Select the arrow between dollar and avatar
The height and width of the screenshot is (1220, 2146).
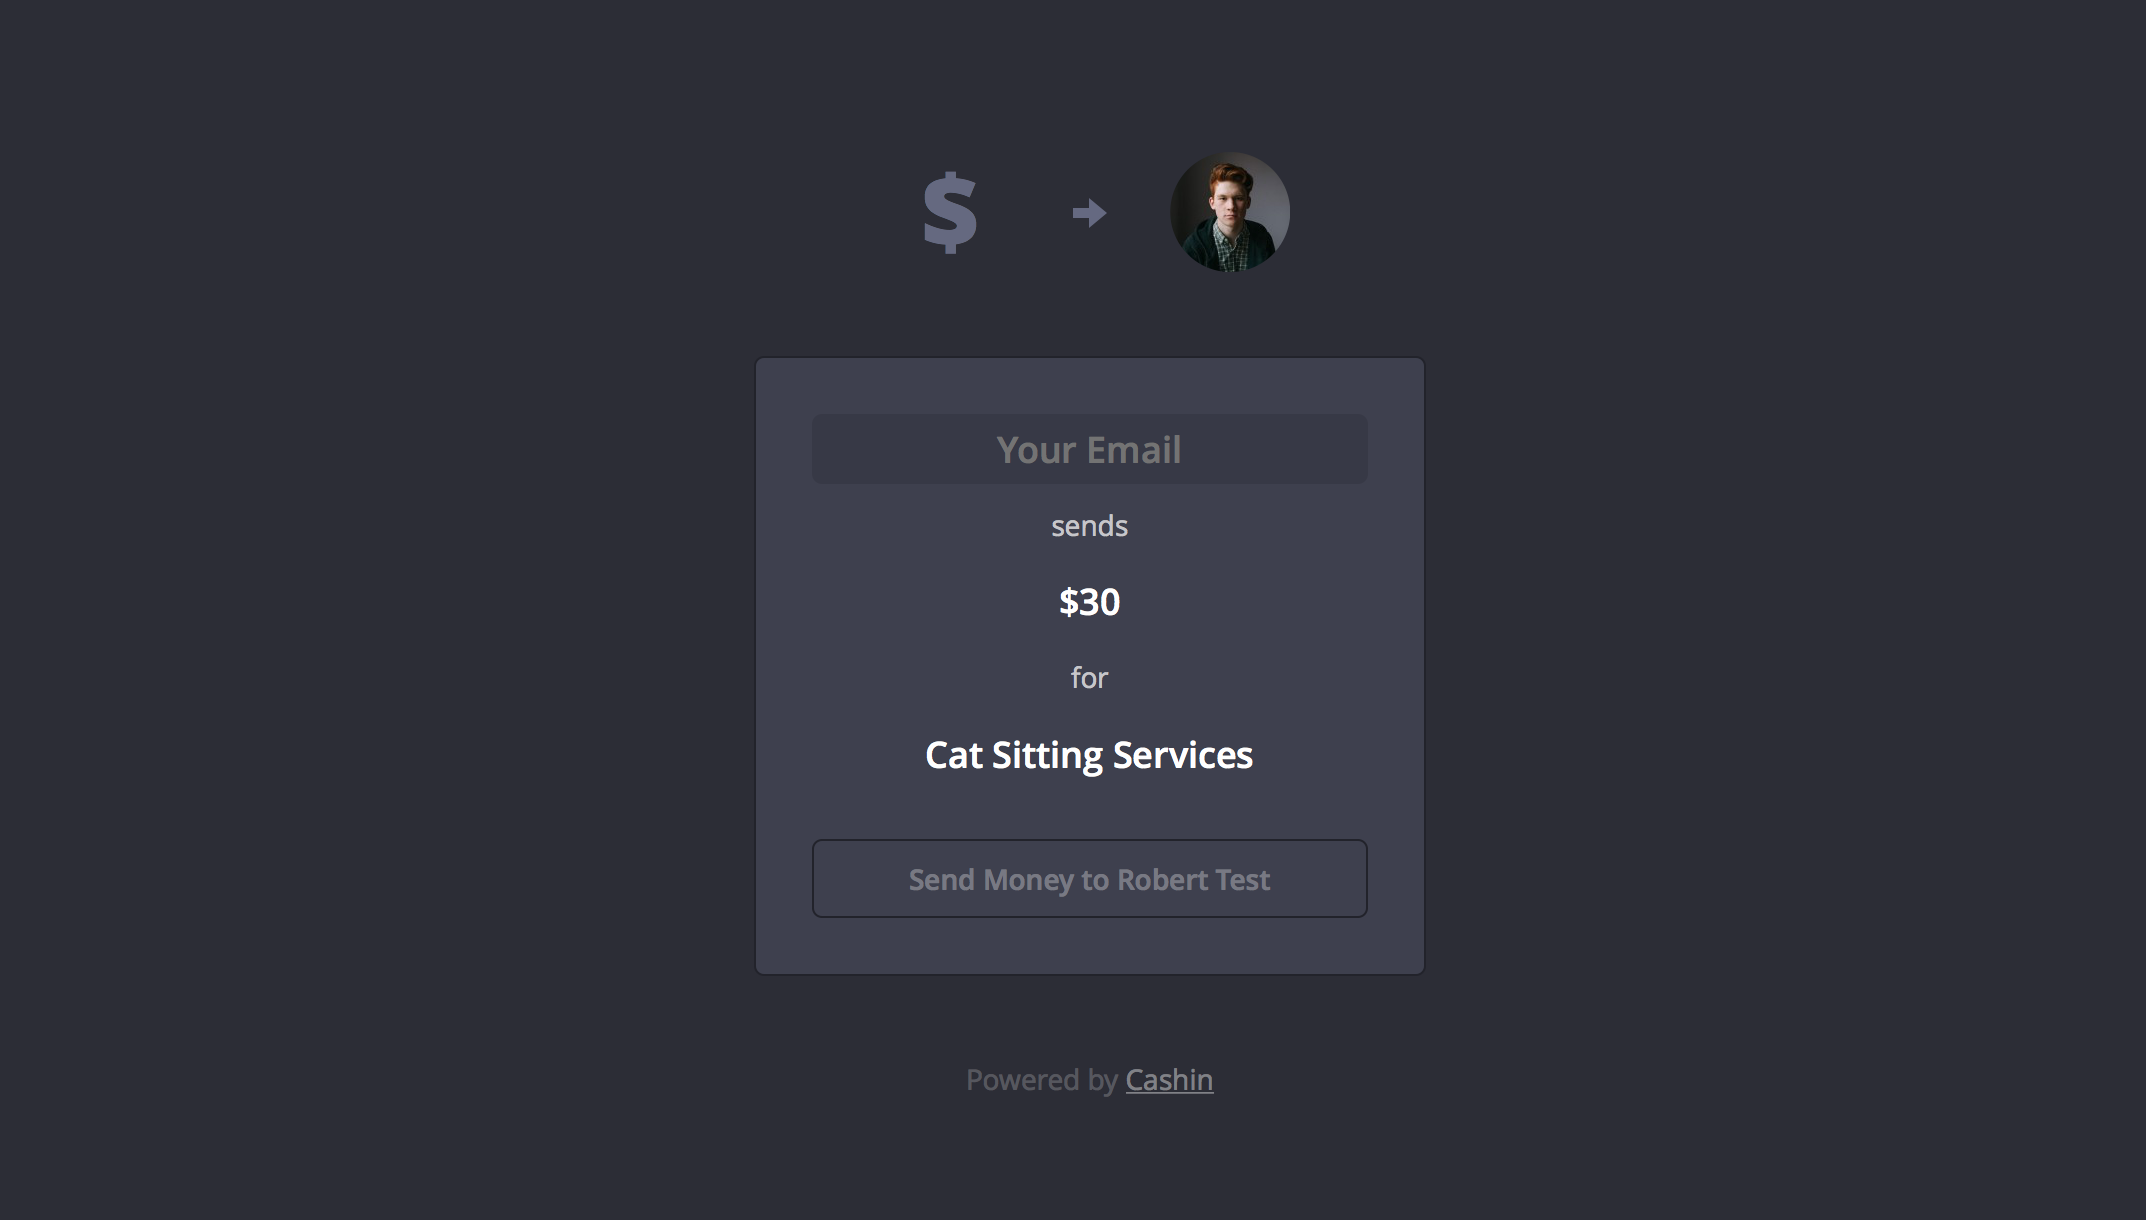(x=1089, y=212)
